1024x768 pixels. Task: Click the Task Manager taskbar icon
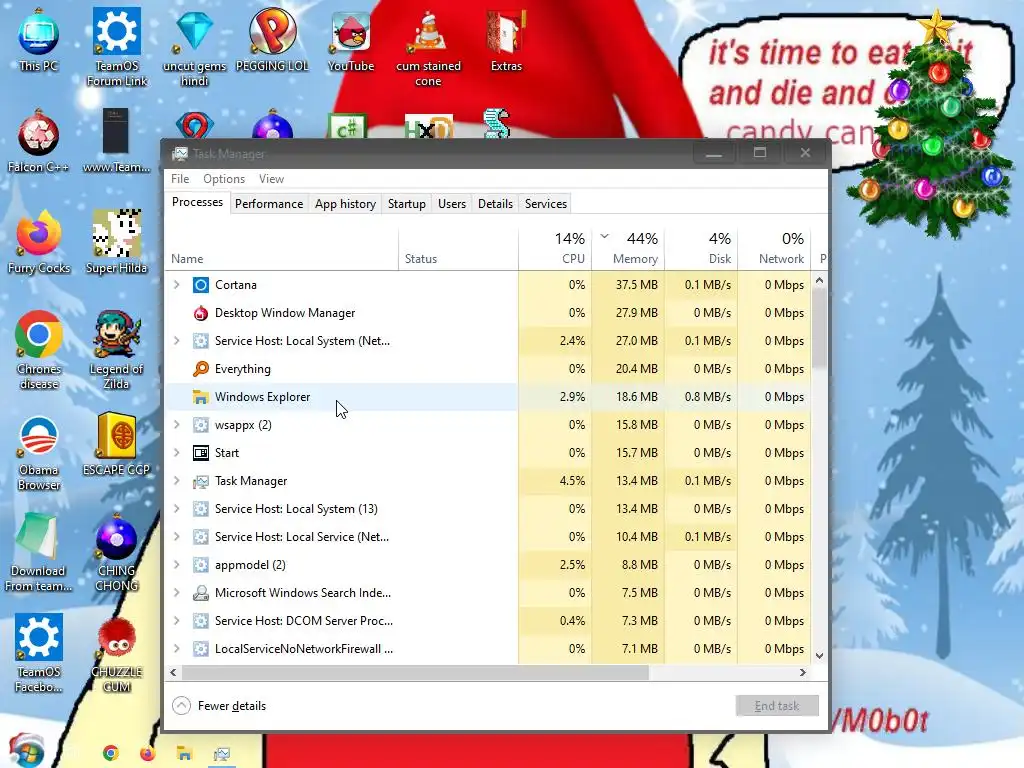click(x=221, y=754)
